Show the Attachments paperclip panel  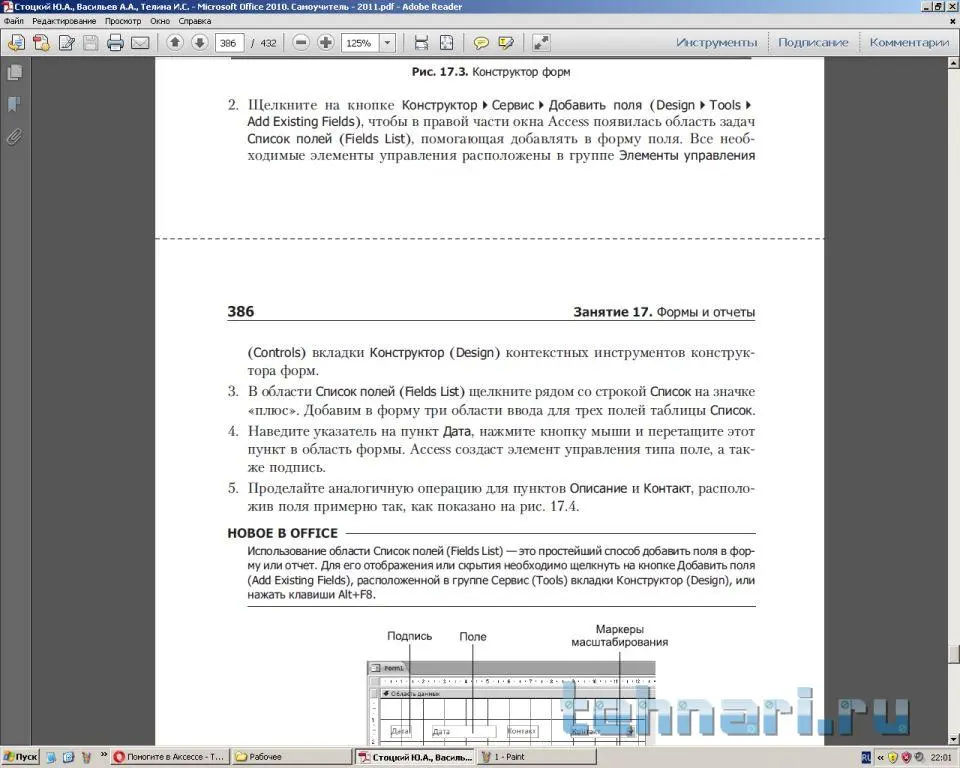click(15, 137)
